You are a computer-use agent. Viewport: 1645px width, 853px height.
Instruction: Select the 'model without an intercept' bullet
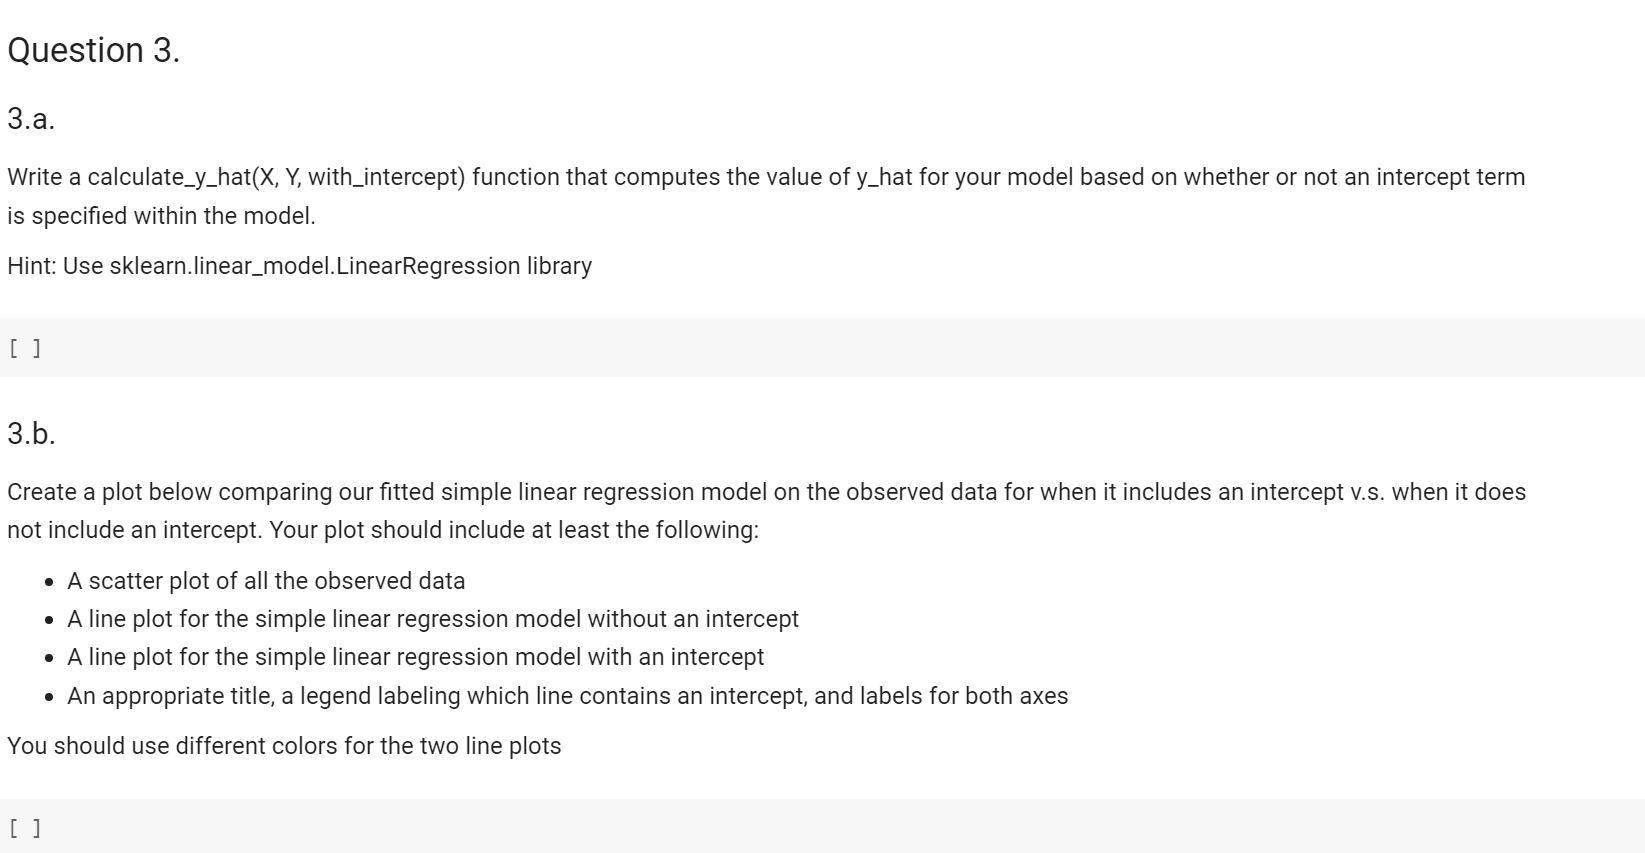[x=433, y=619]
